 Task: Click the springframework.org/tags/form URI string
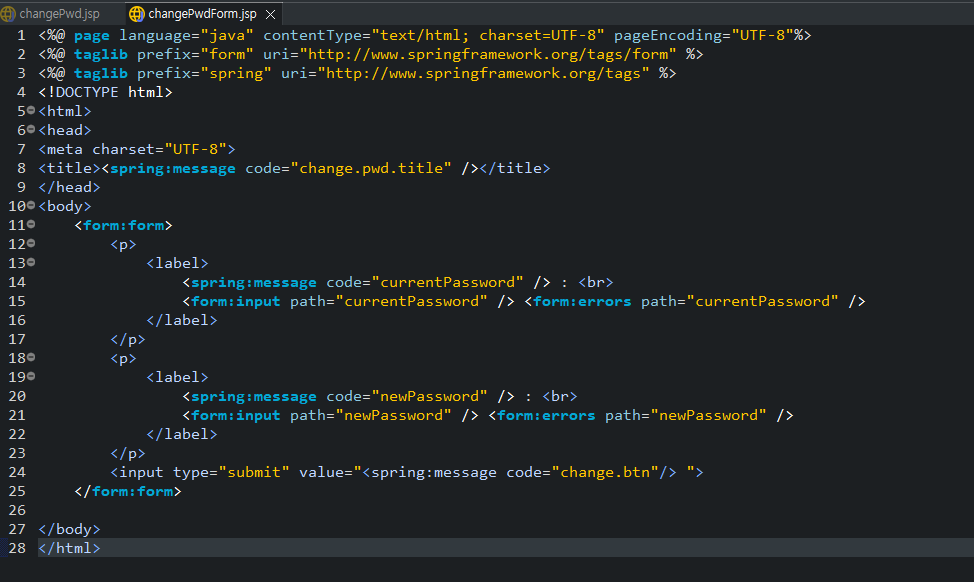(x=488, y=55)
